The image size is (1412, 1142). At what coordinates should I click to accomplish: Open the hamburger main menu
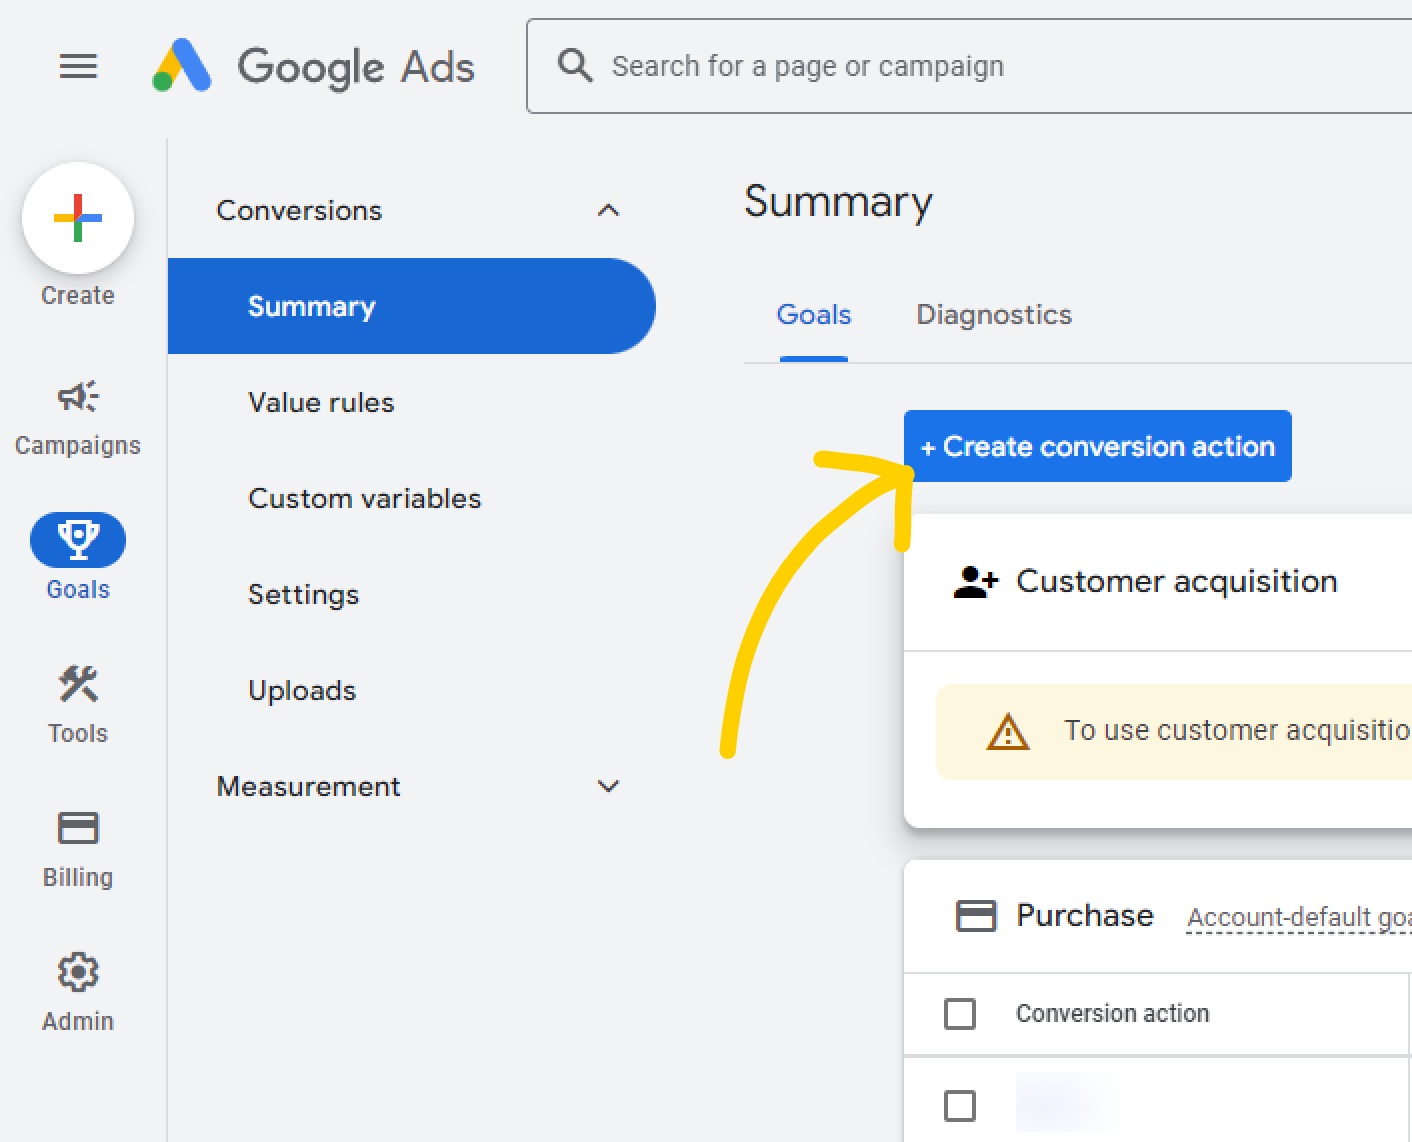(x=78, y=66)
